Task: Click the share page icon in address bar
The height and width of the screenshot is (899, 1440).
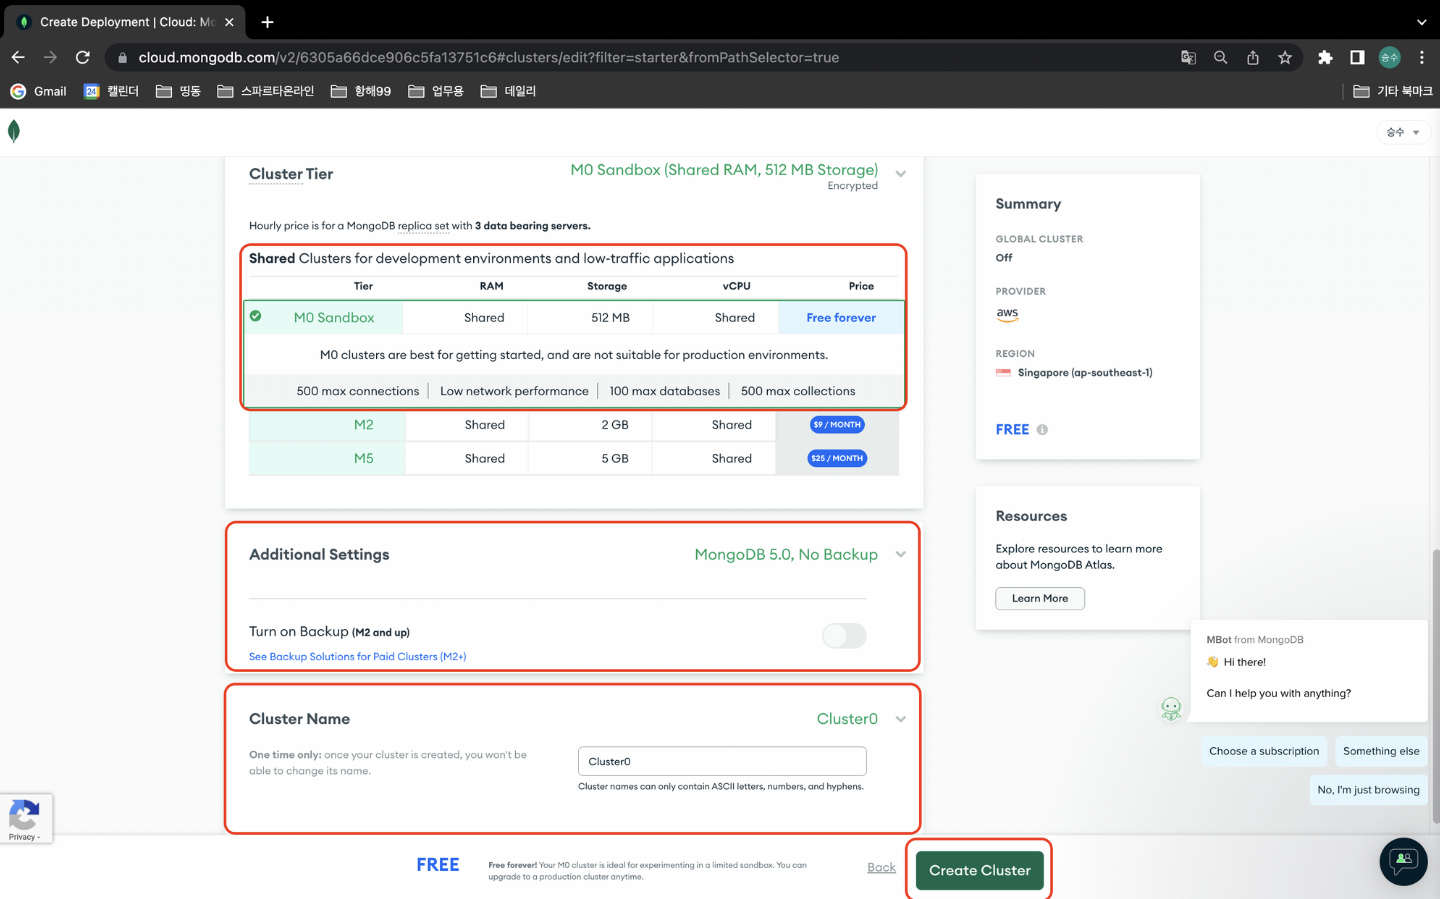Action: (1252, 57)
